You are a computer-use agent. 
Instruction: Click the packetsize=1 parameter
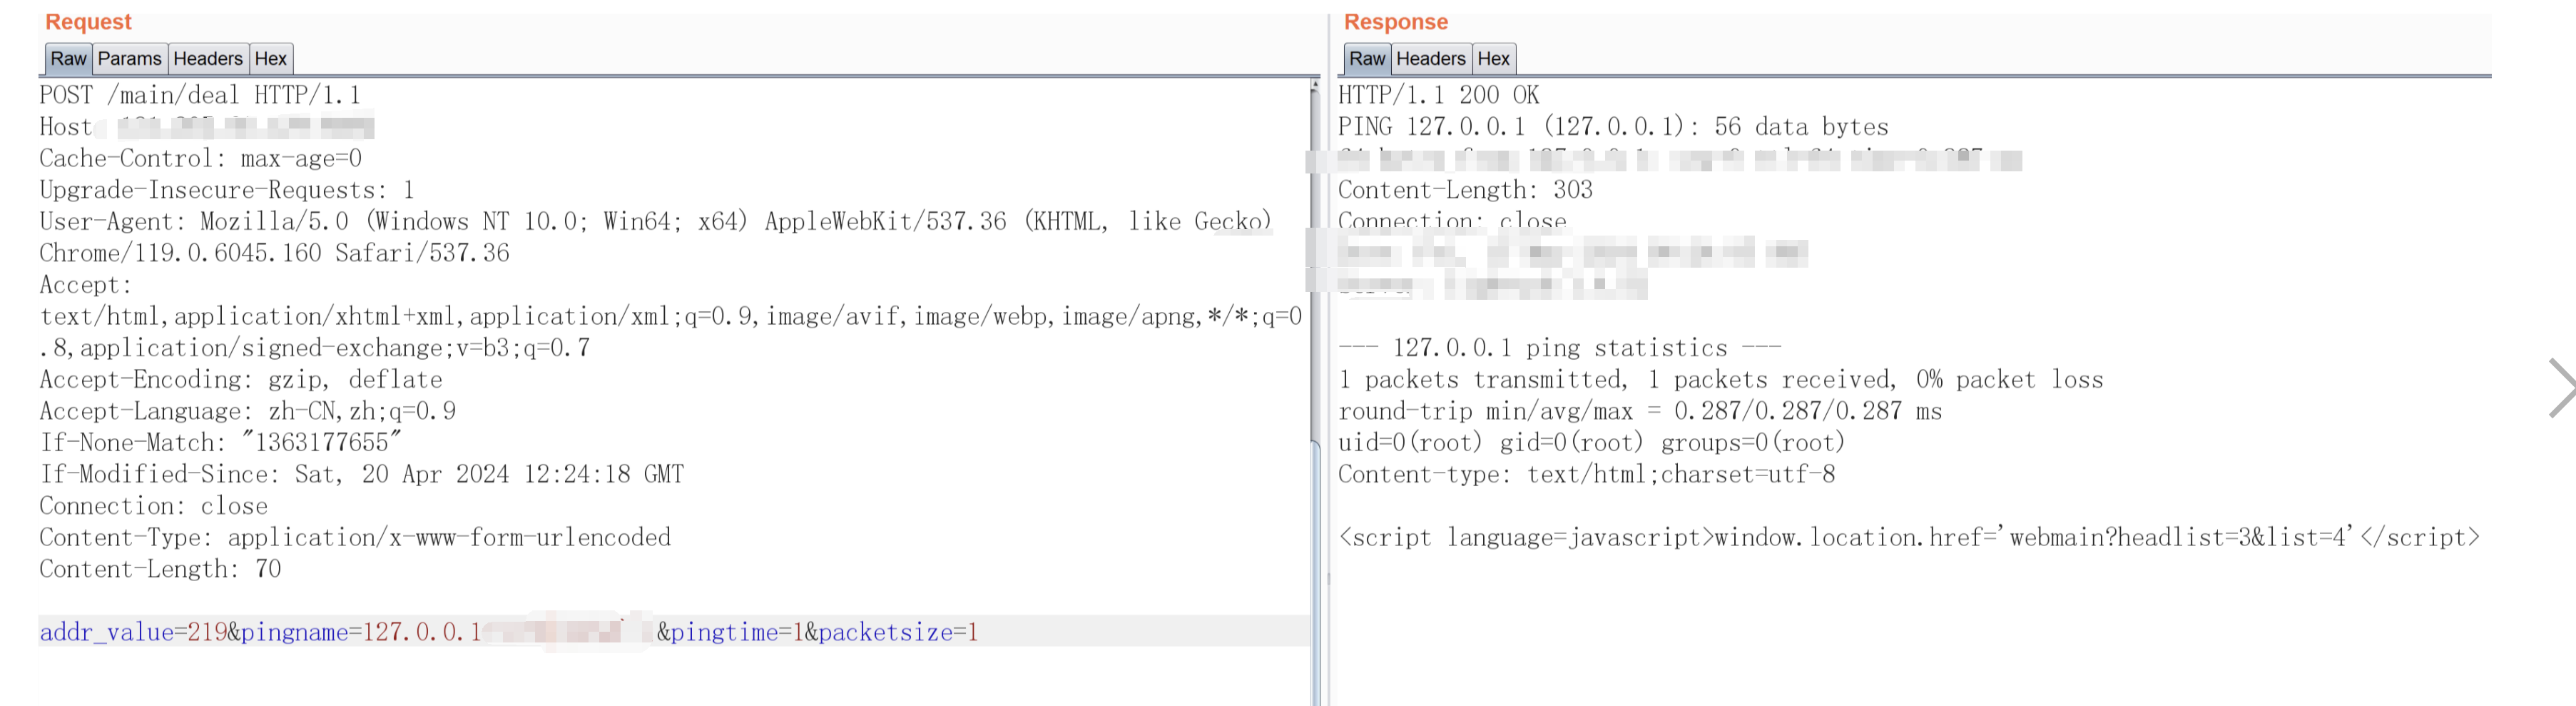coord(898,632)
